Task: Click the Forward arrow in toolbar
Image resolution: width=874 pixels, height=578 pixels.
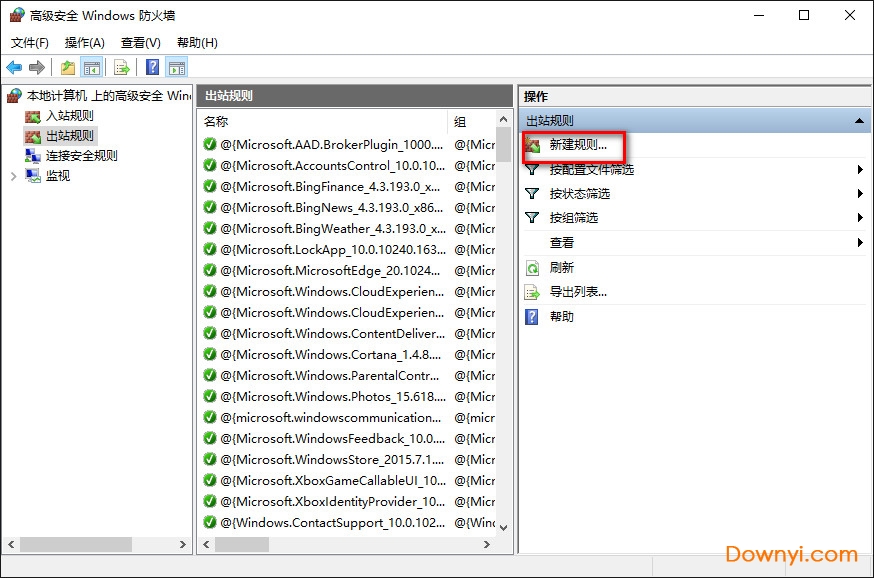Action: pos(37,67)
